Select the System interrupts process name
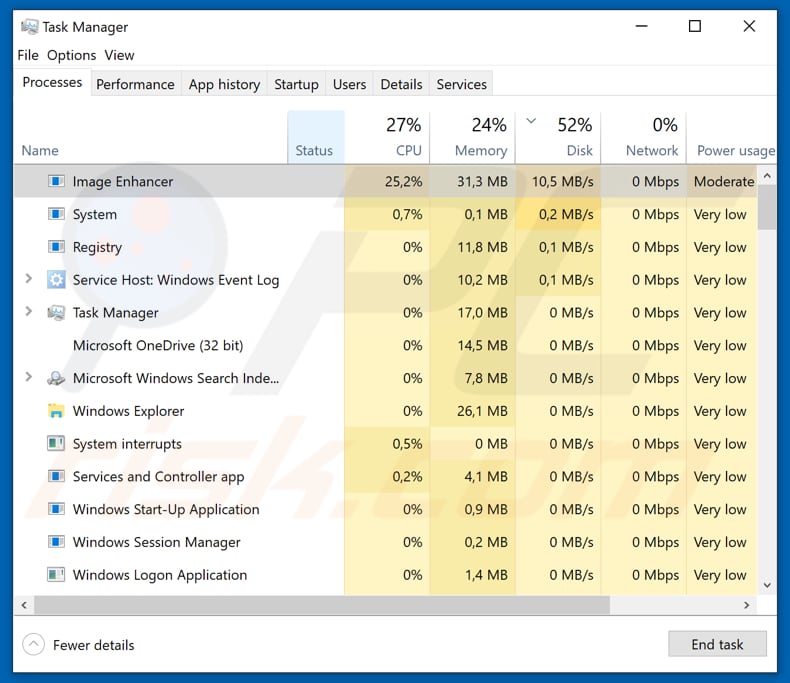The height and width of the screenshot is (683, 790). 127,444
